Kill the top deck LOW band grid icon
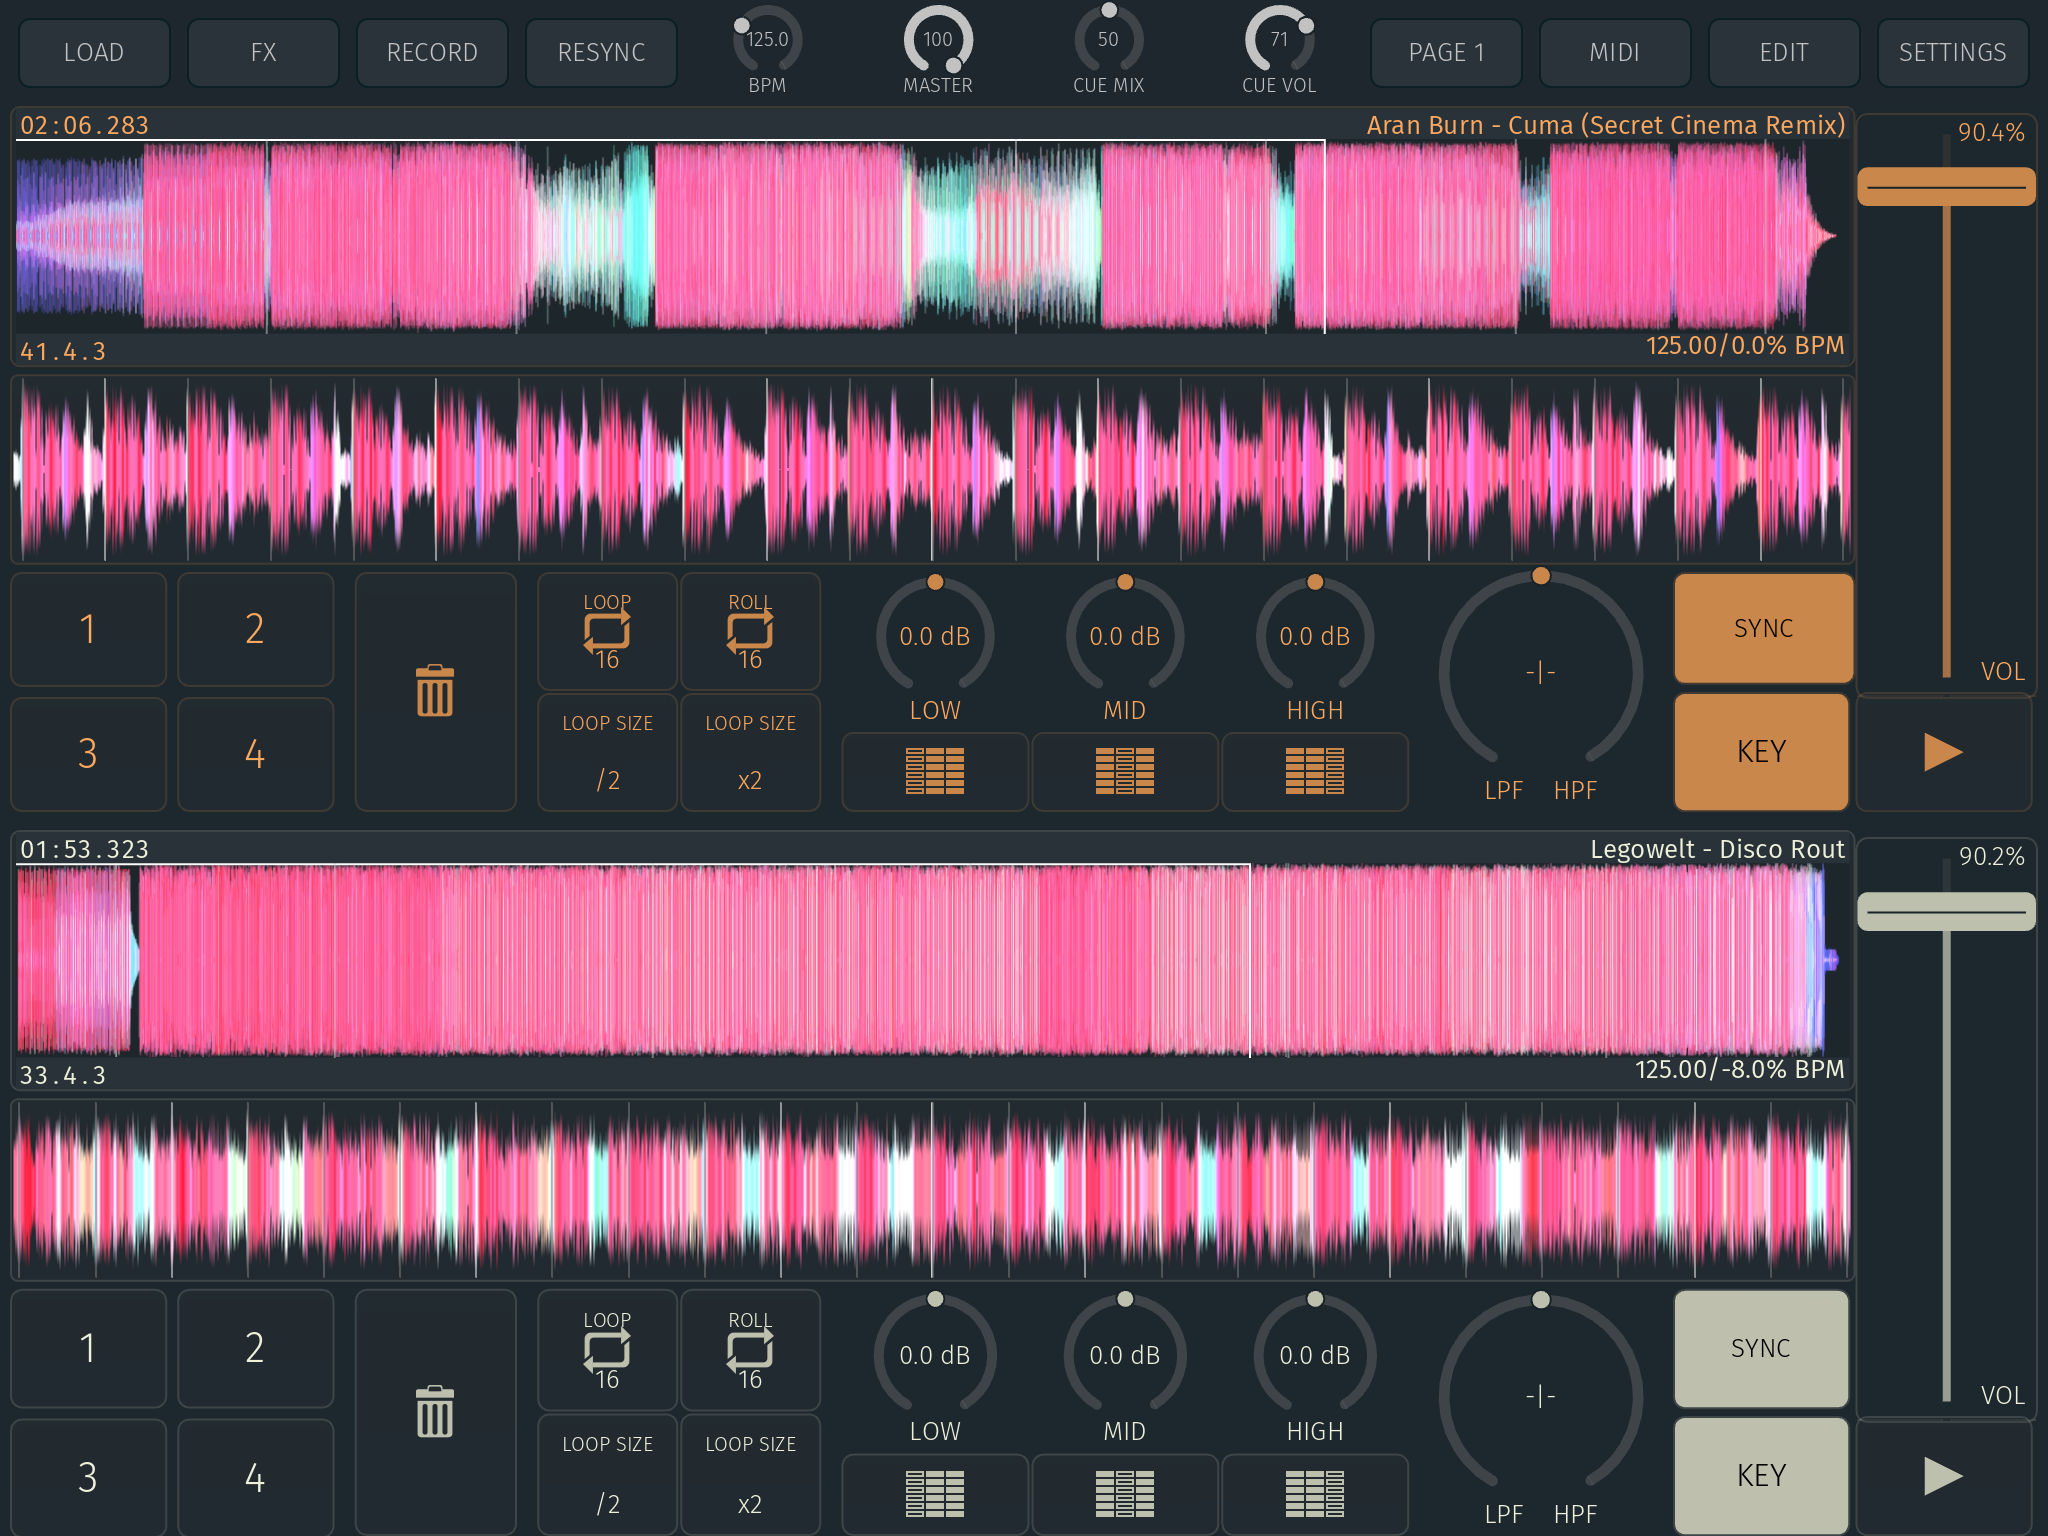The width and height of the screenshot is (2048, 1536). 934,771
